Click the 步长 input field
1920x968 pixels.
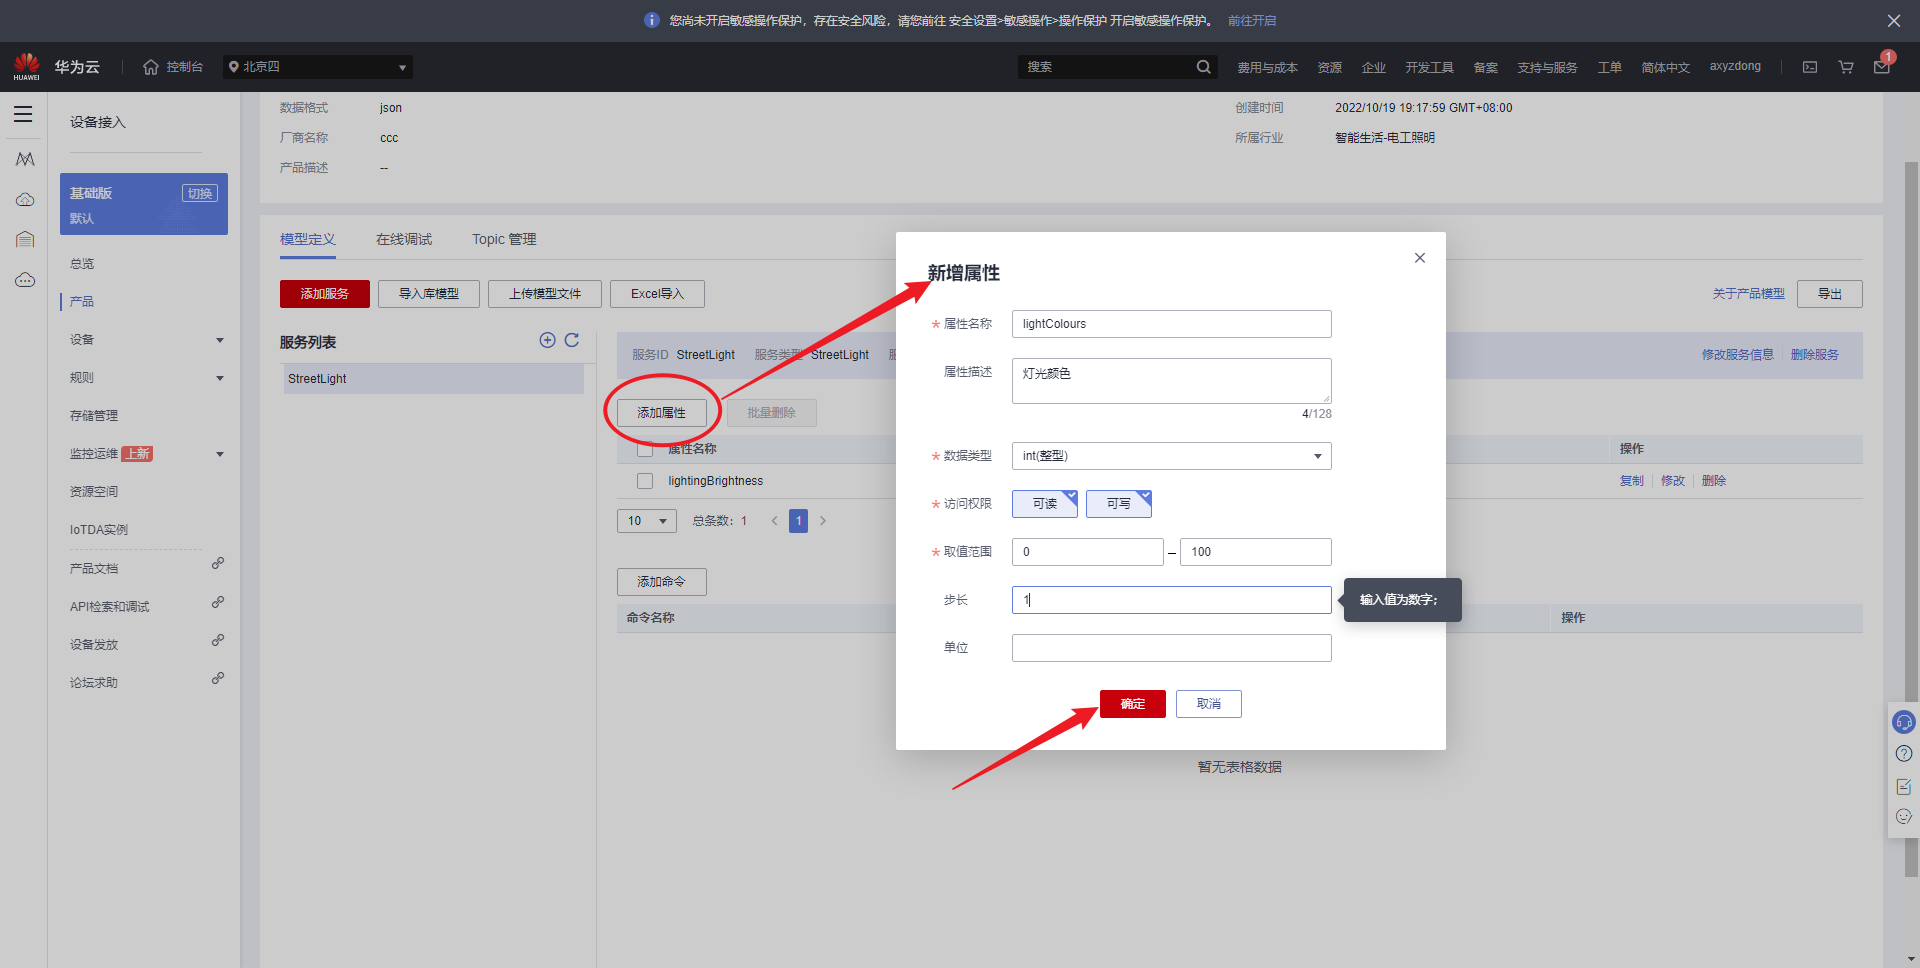pos(1172,600)
